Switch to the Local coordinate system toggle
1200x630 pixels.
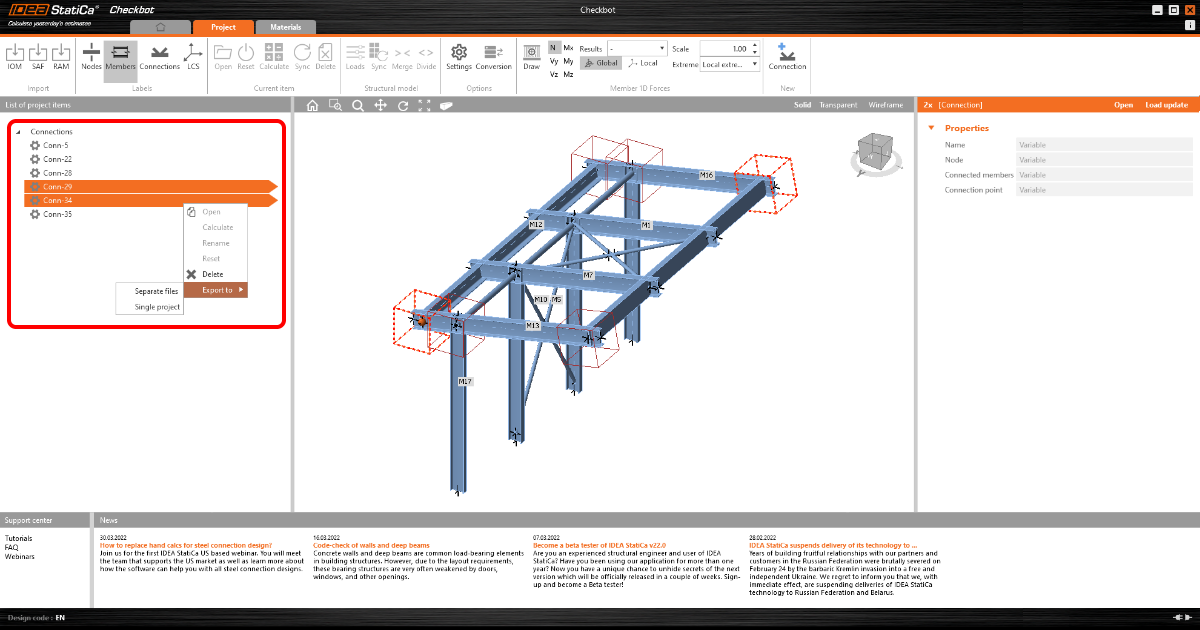pos(643,63)
